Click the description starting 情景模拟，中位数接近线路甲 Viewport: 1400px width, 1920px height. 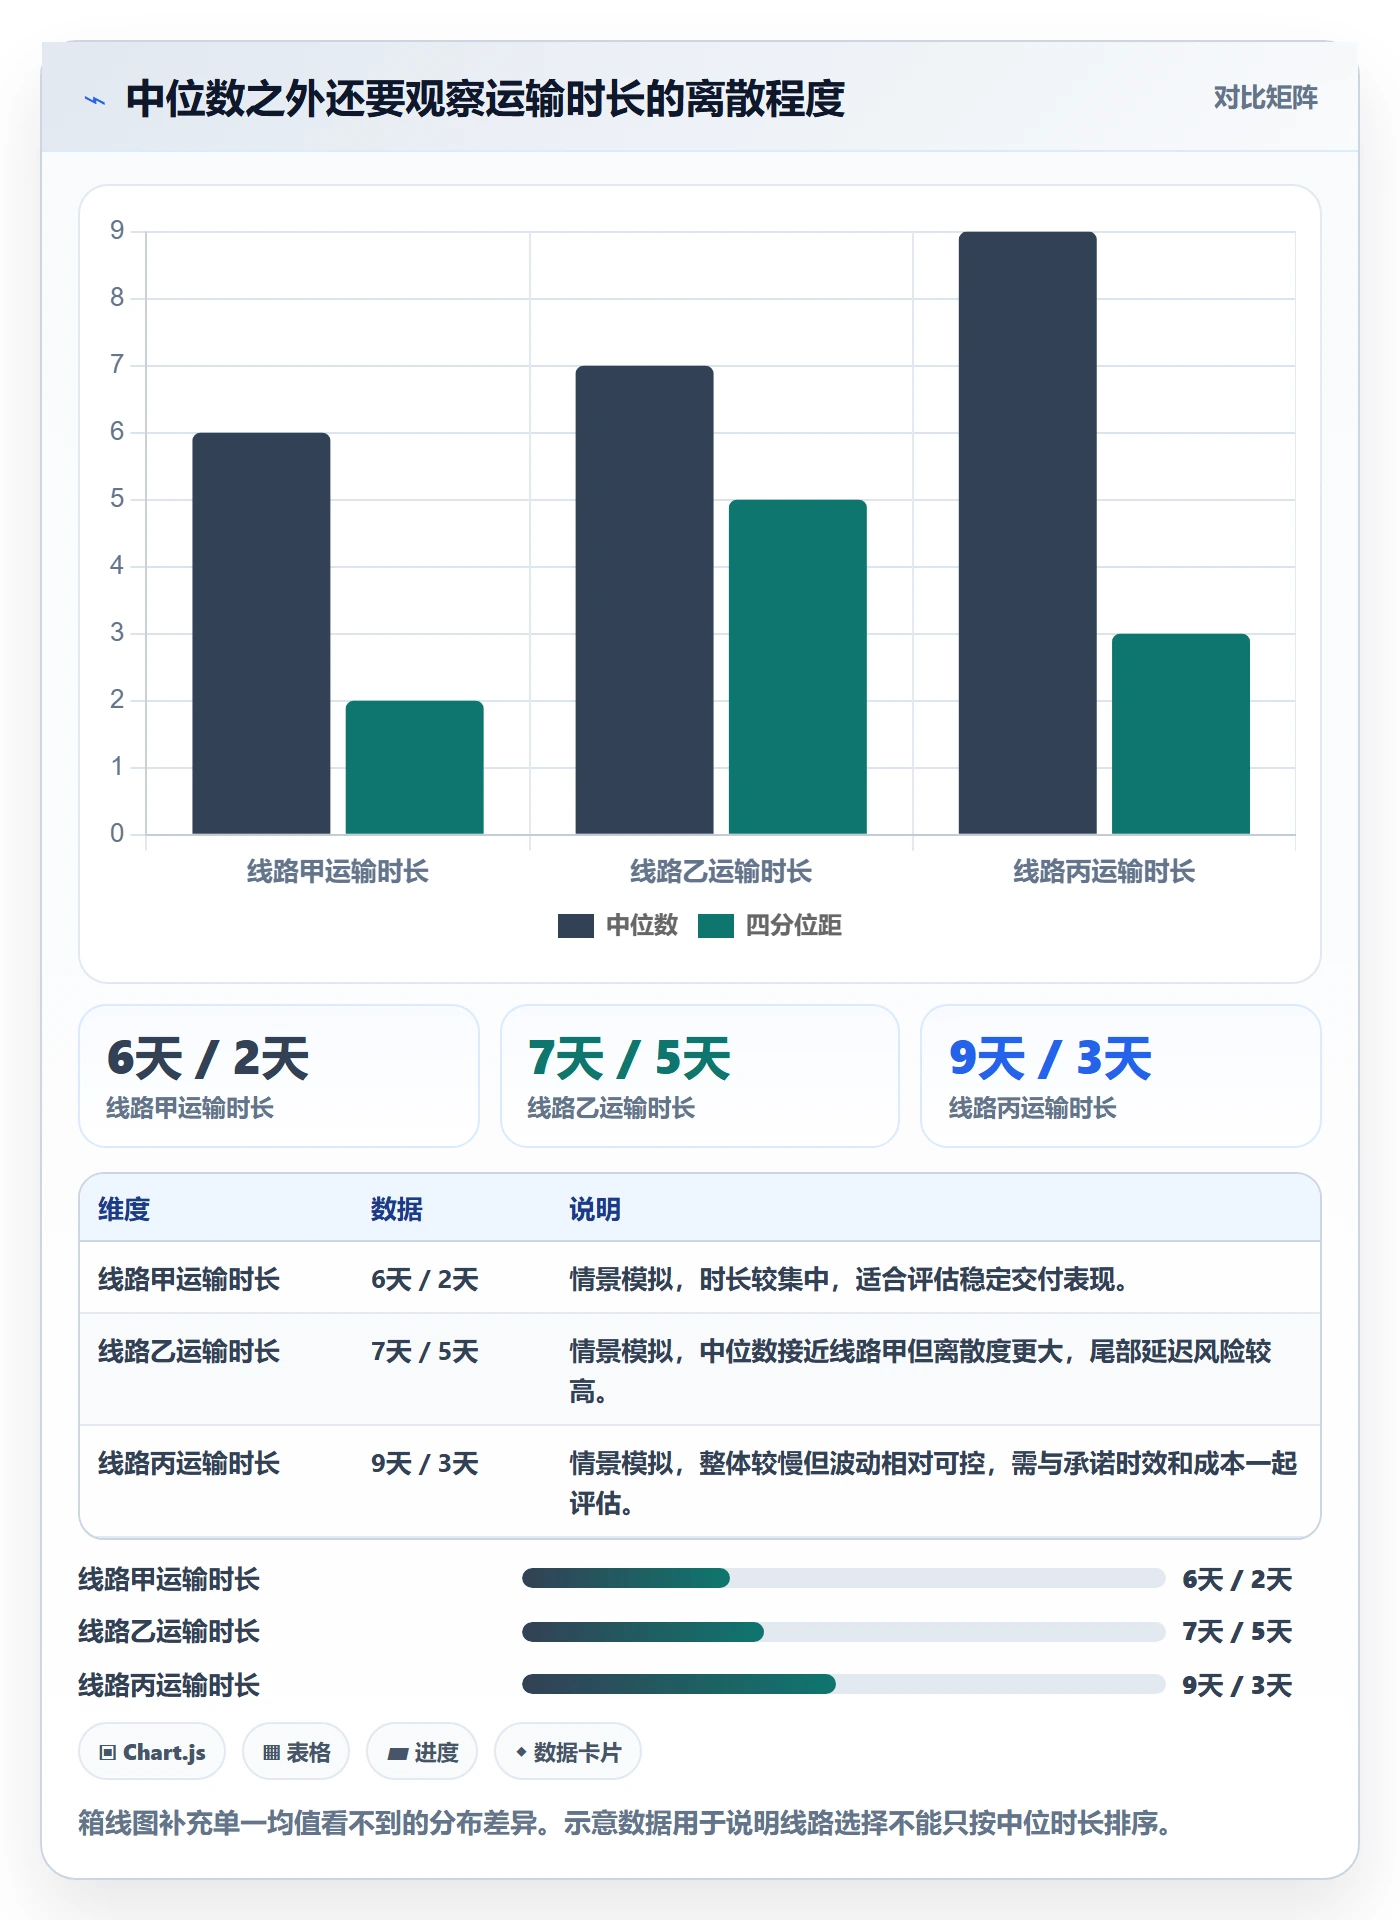tap(920, 1371)
